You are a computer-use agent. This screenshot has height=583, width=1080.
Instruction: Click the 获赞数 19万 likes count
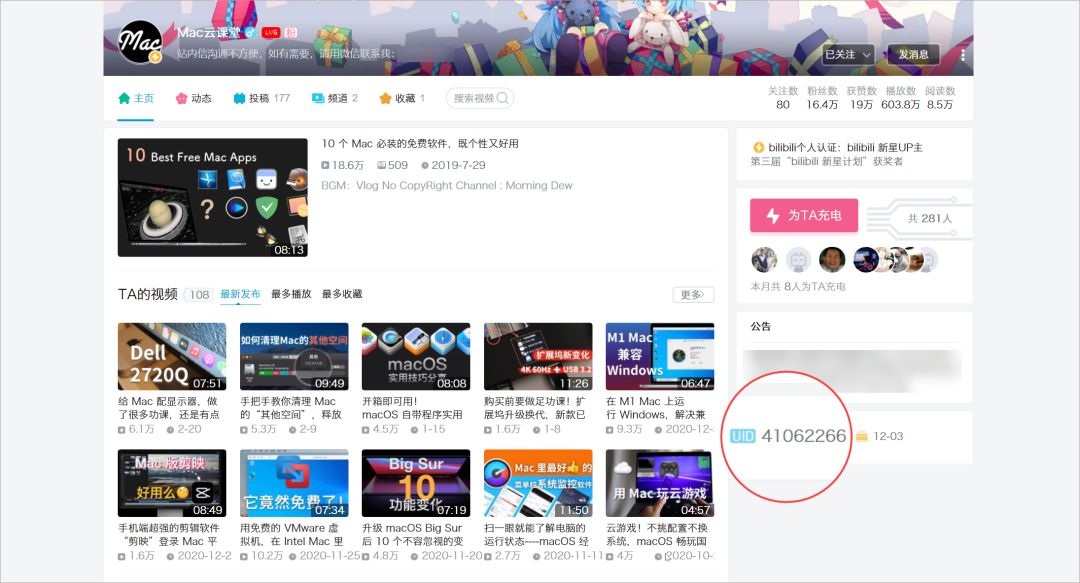(x=862, y=98)
